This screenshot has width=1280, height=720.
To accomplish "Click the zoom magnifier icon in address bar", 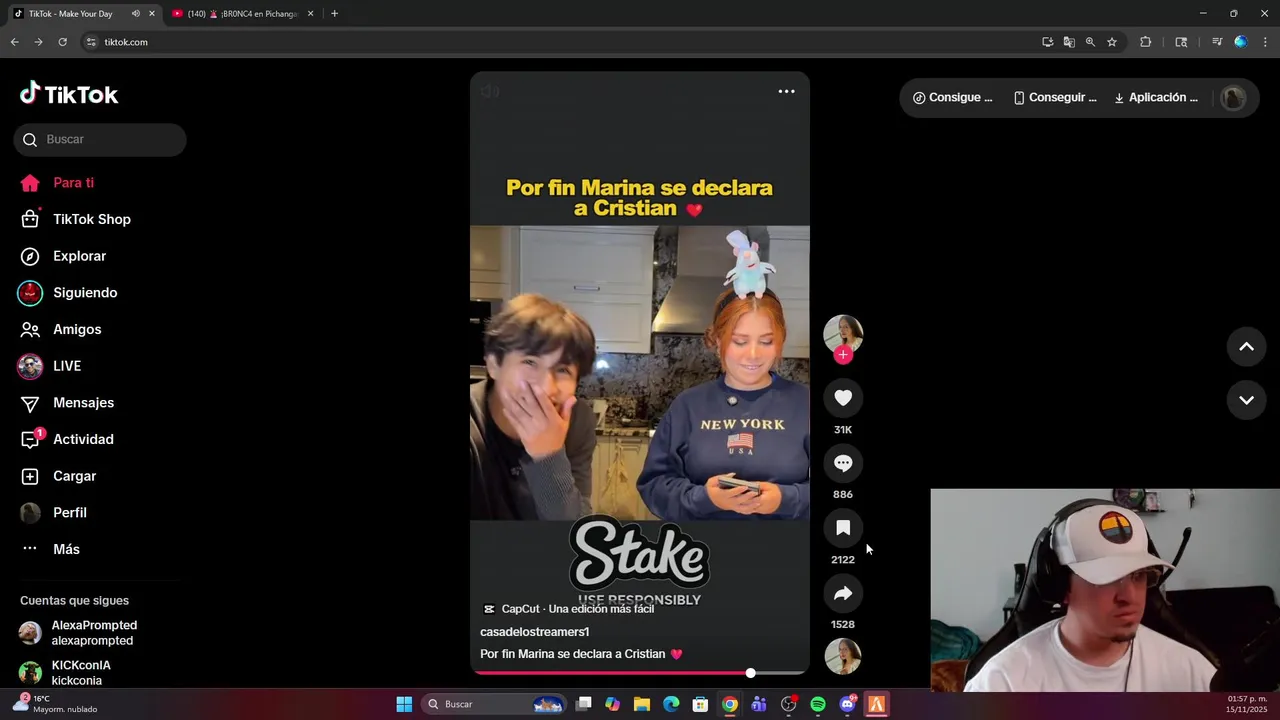I will click(1090, 42).
